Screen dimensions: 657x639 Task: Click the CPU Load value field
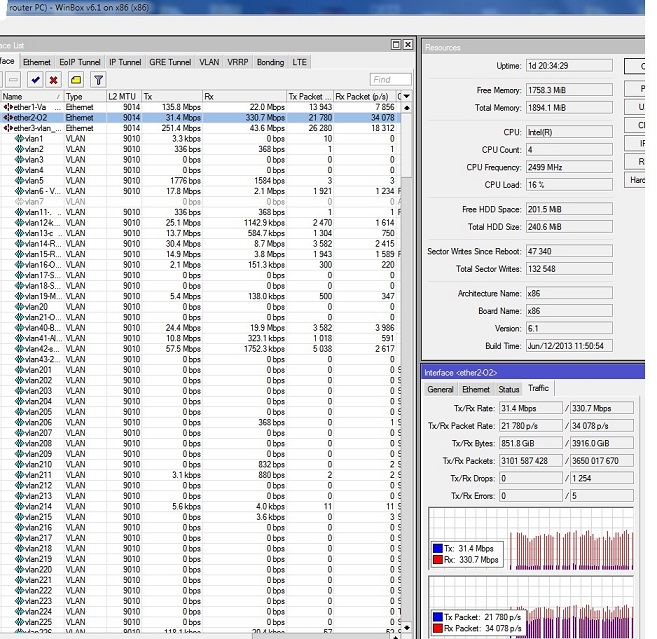tap(569, 185)
